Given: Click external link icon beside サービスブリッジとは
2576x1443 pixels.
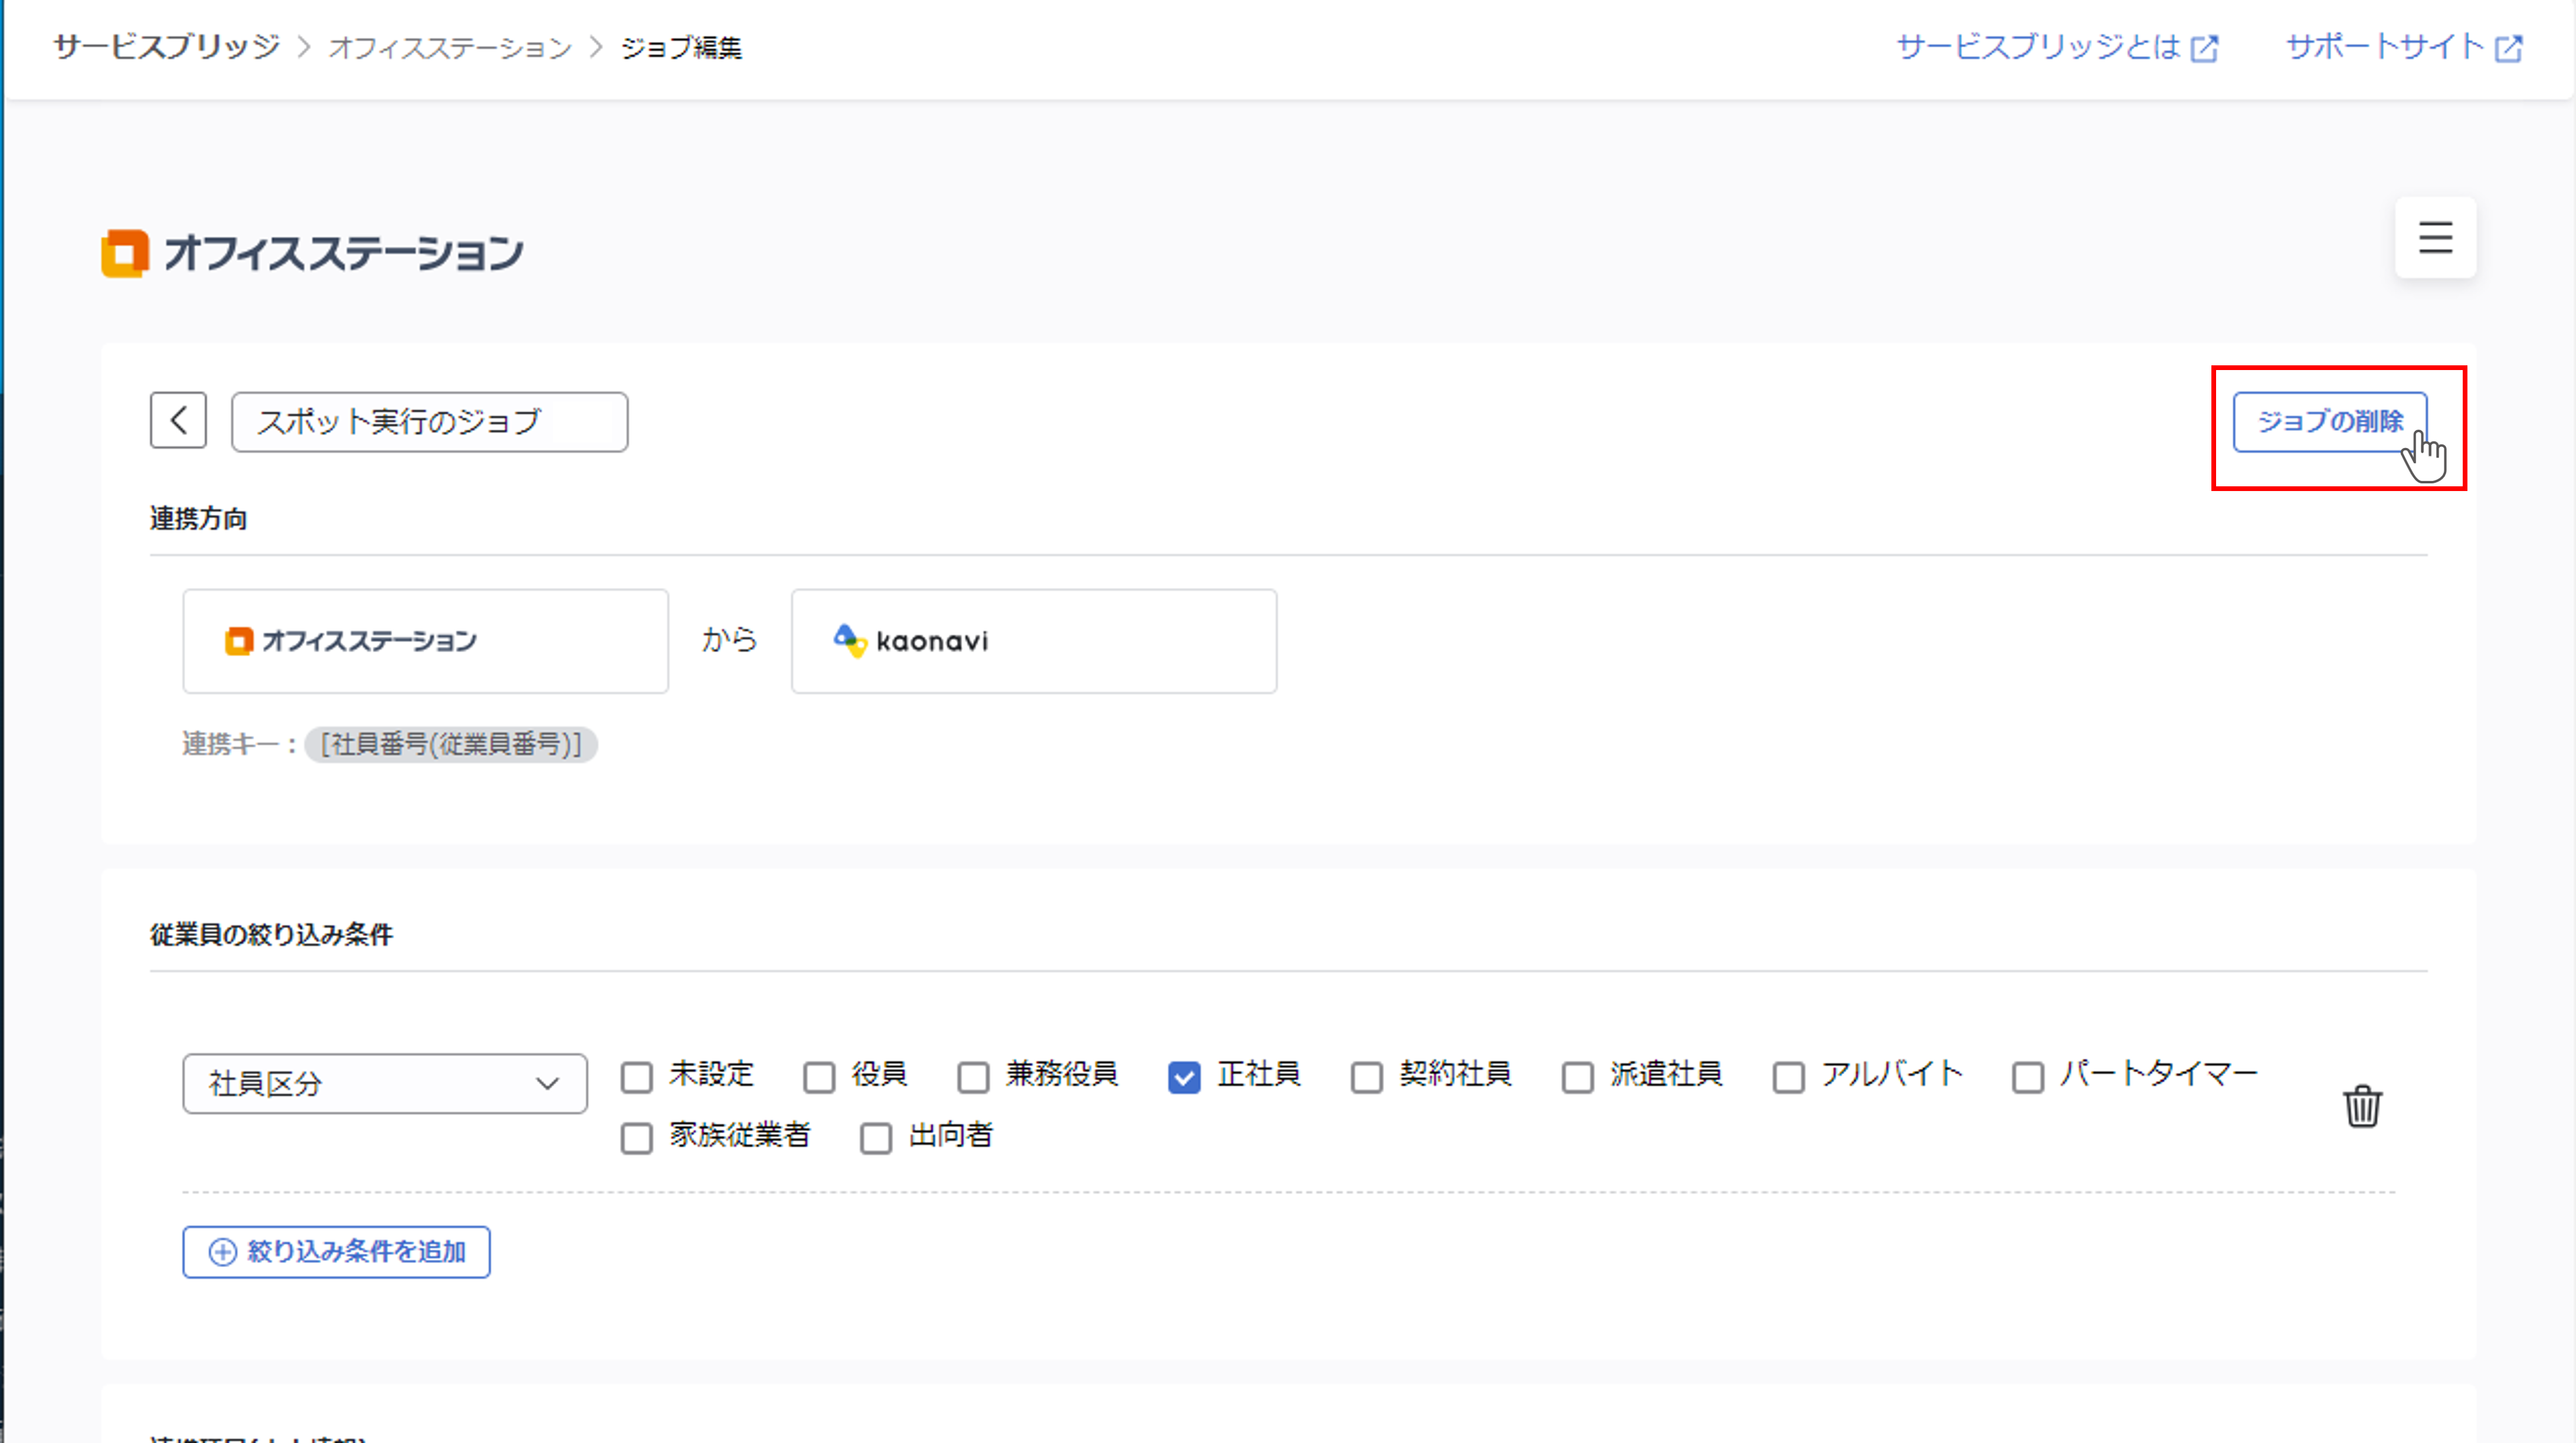Looking at the screenshot, I should (x=2204, y=48).
